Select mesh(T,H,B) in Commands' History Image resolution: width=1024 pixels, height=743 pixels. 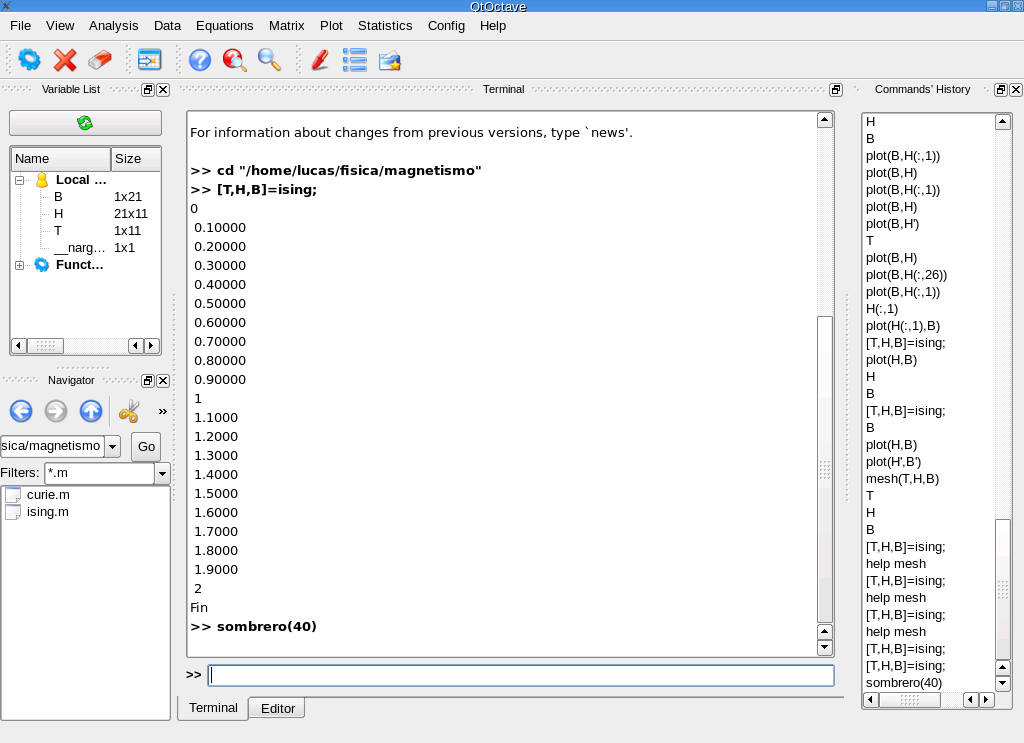(x=903, y=479)
